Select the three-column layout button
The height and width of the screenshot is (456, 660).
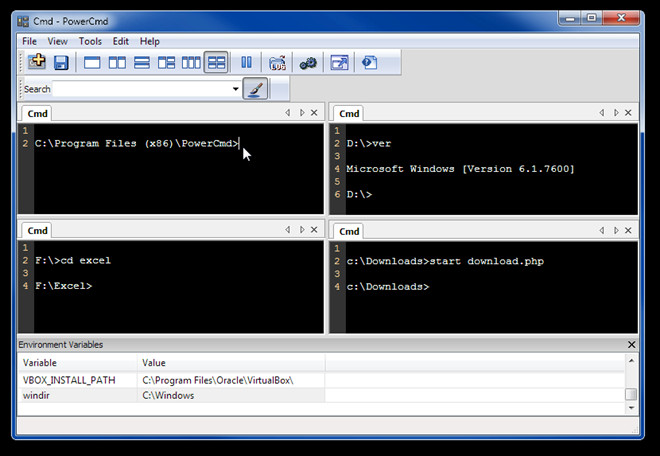tap(191, 63)
